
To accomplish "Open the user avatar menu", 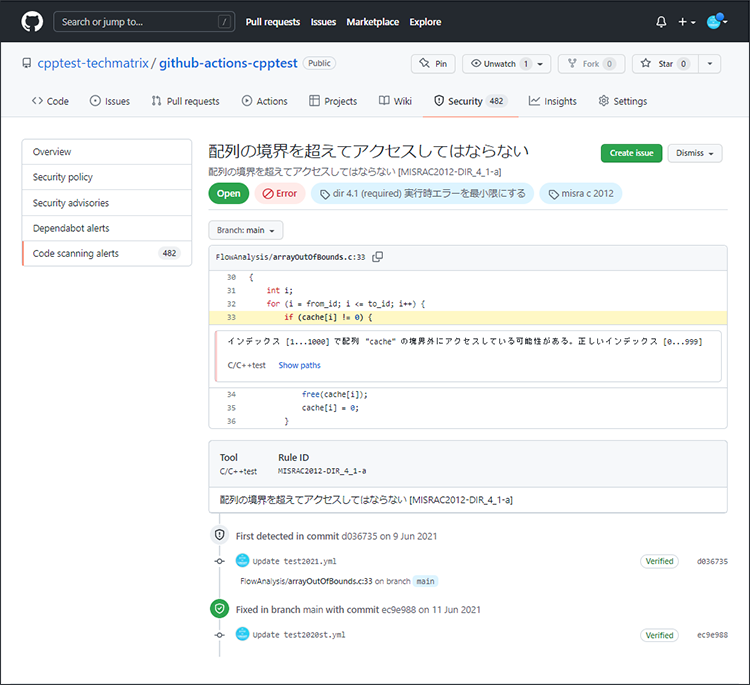I will 717,22.
